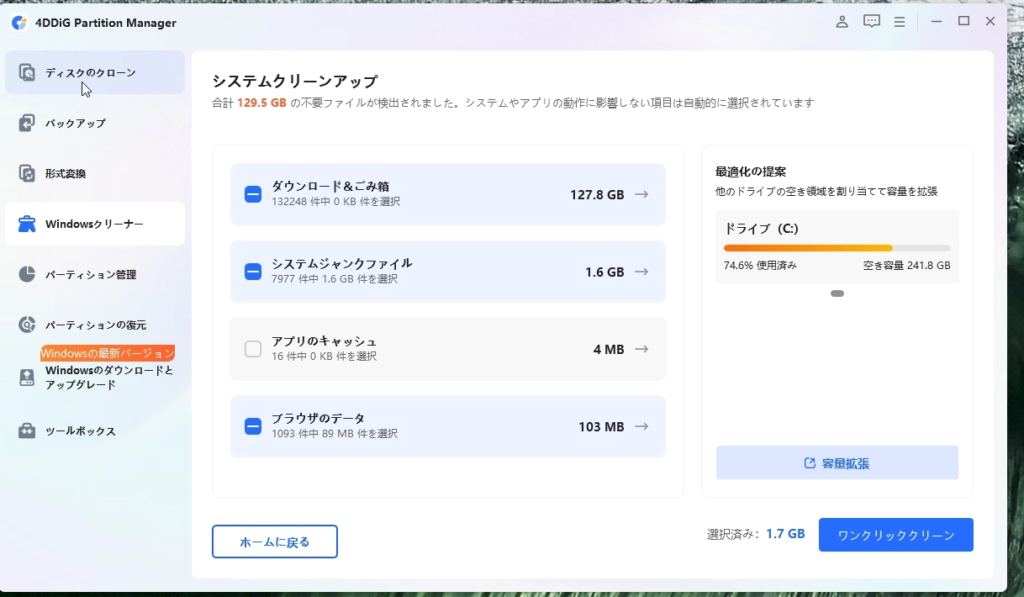Viewport: 1024px width, 597px height.
Task: Expand Downloads & Recycle Bin details arrow
Action: (x=641, y=195)
